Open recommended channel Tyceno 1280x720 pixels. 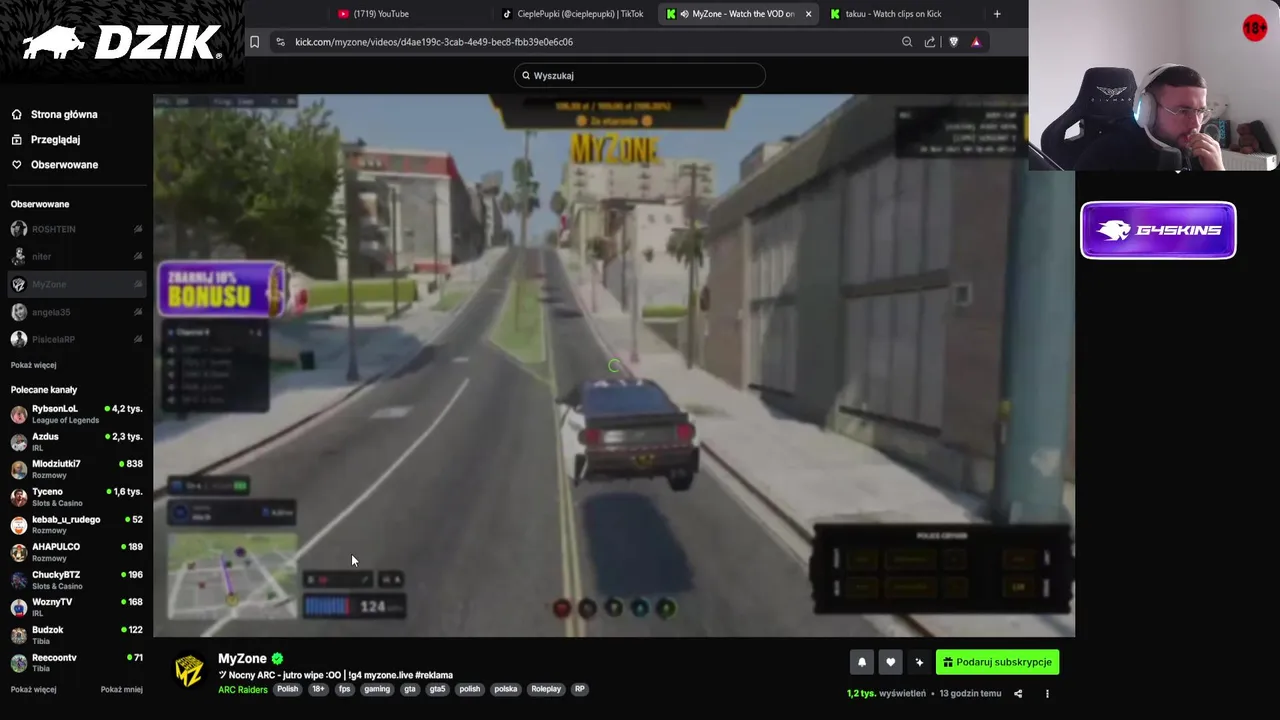point(77,497)
